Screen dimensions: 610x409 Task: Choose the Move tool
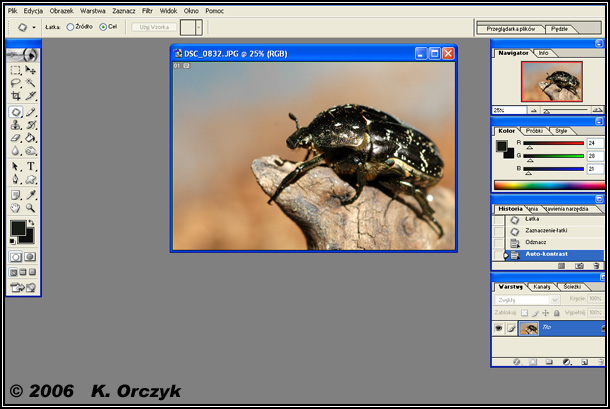[x=31, y=71]
